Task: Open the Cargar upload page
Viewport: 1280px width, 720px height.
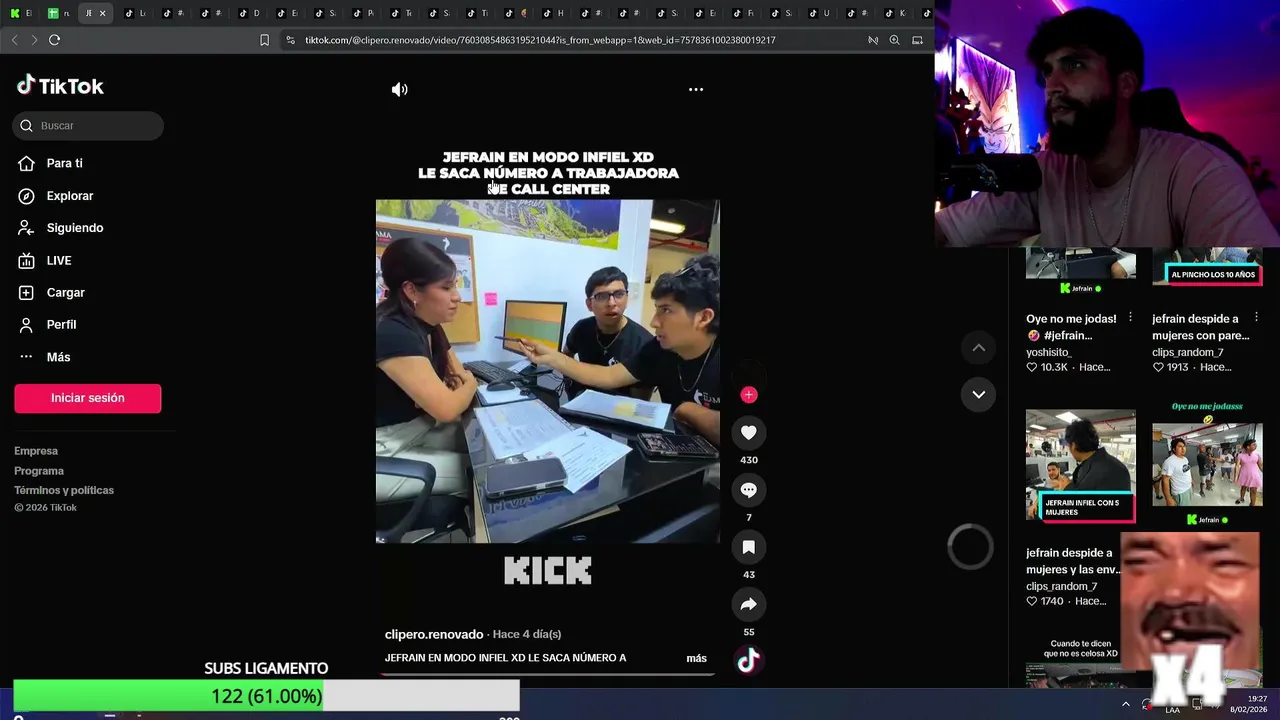Action: pos(65,292)
